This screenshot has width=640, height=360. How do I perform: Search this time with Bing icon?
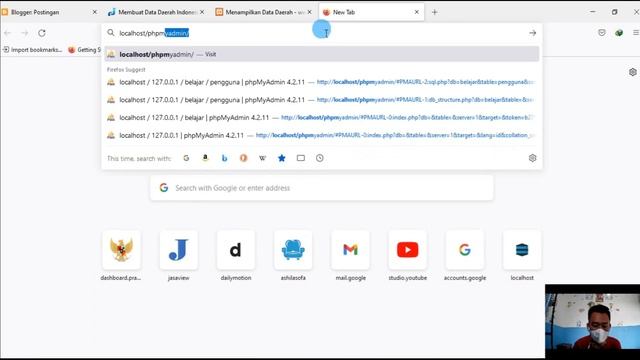pyautogui.click(x=224, y=158)
